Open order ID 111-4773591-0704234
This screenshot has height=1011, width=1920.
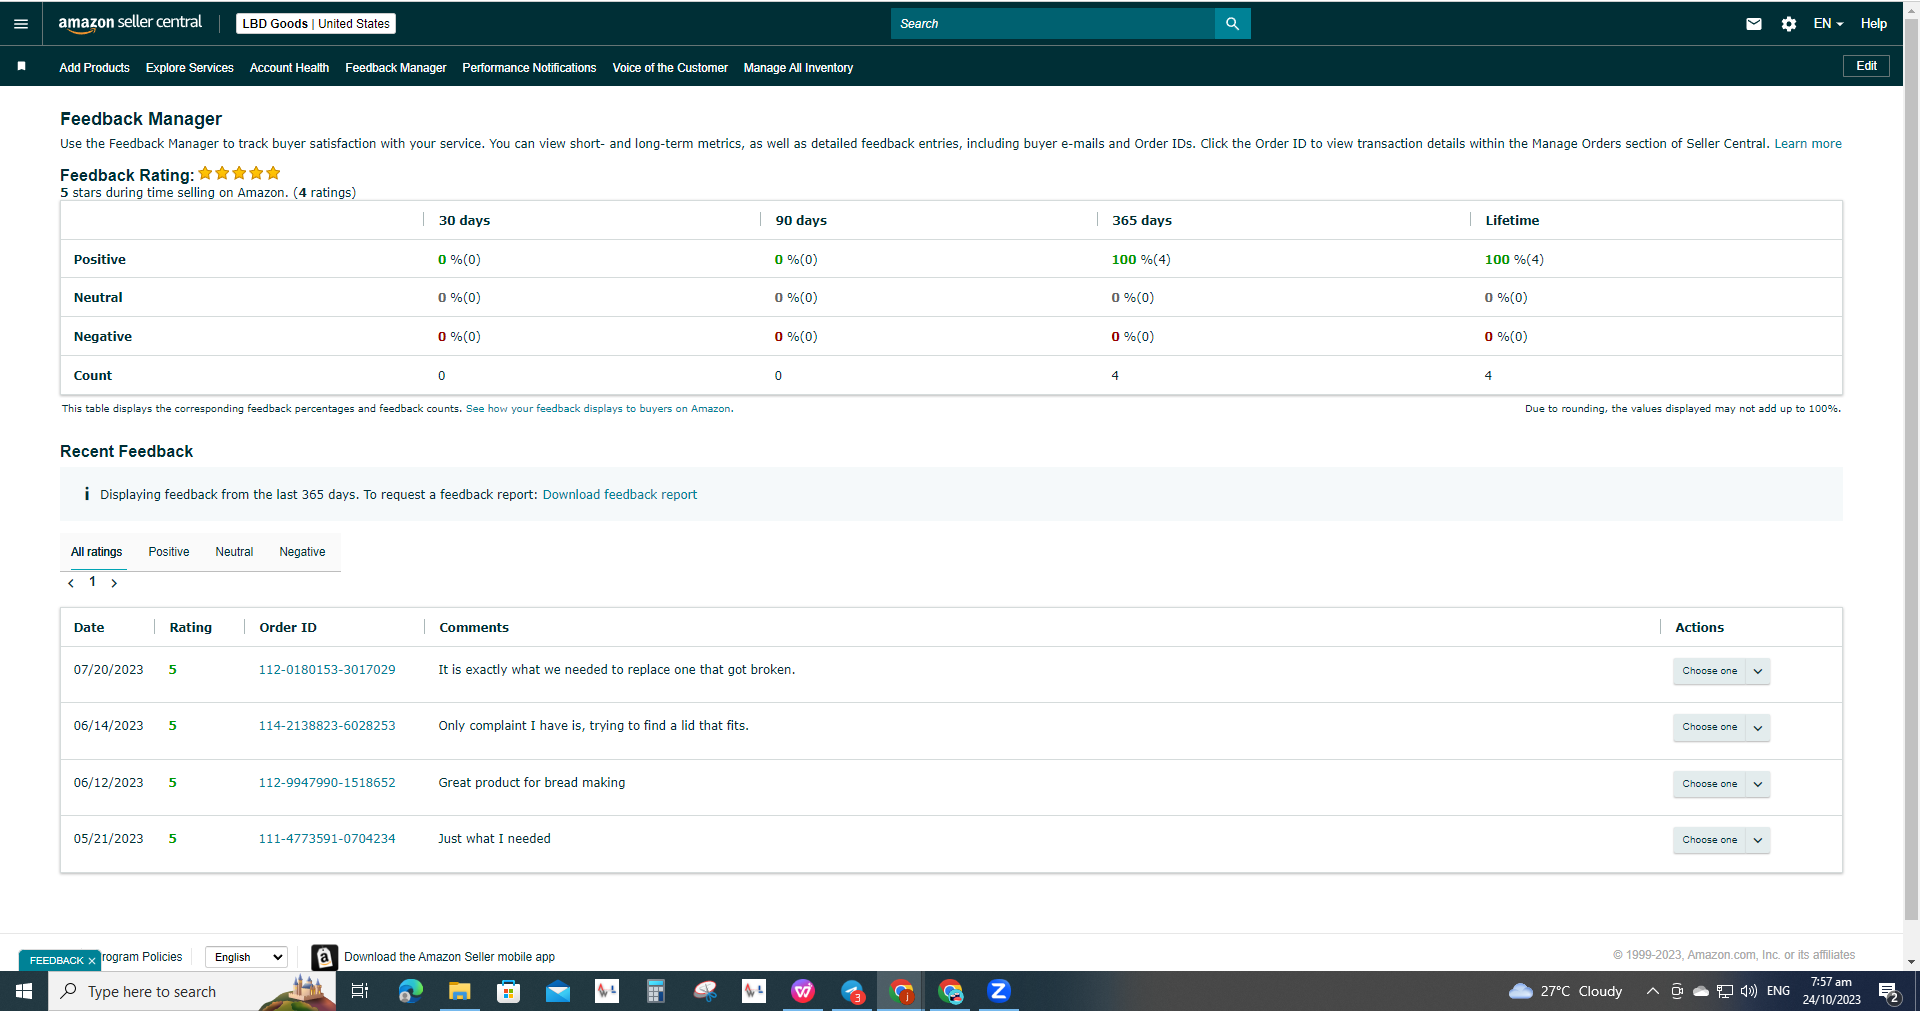tap(327, 839)
